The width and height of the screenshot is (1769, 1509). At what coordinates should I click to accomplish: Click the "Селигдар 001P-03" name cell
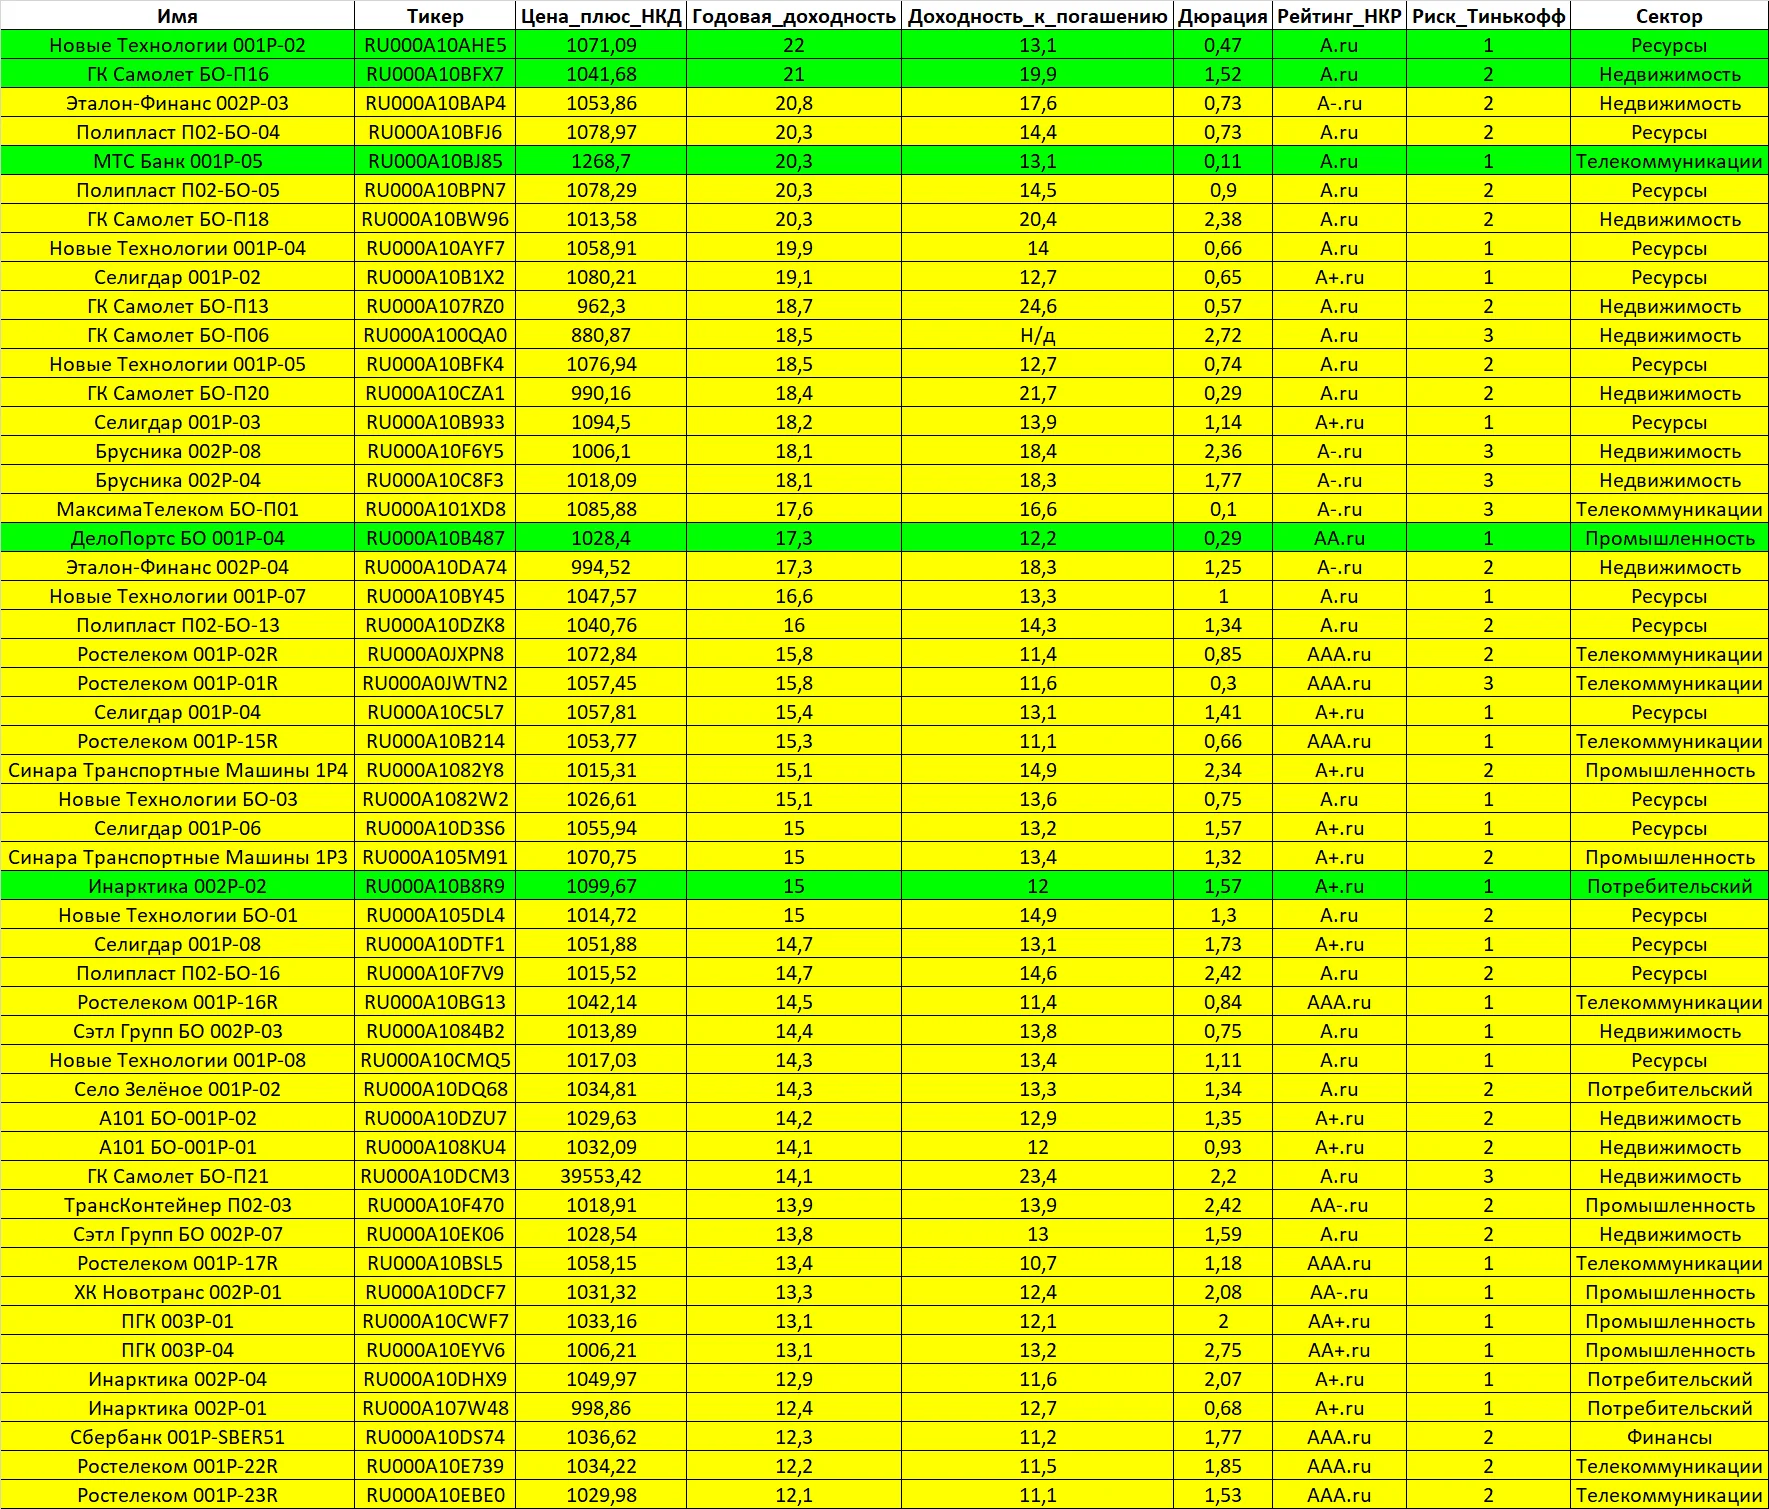pyautogui.click(x=178, y=422)
